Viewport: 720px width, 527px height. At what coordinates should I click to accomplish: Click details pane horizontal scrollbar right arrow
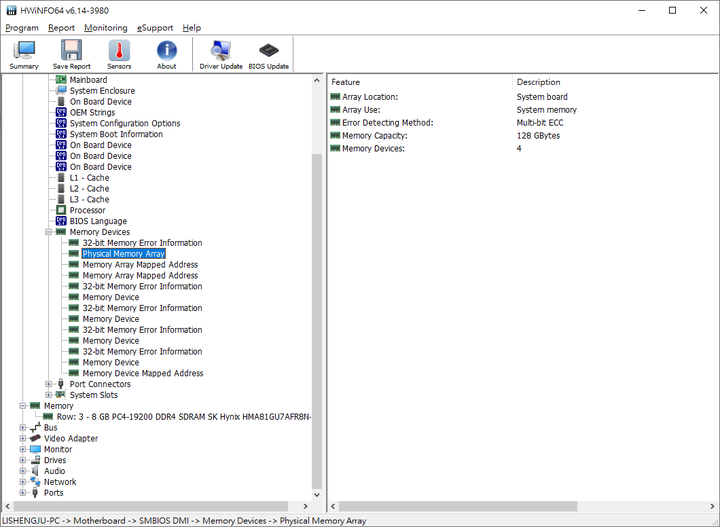(x=712, y=506)
